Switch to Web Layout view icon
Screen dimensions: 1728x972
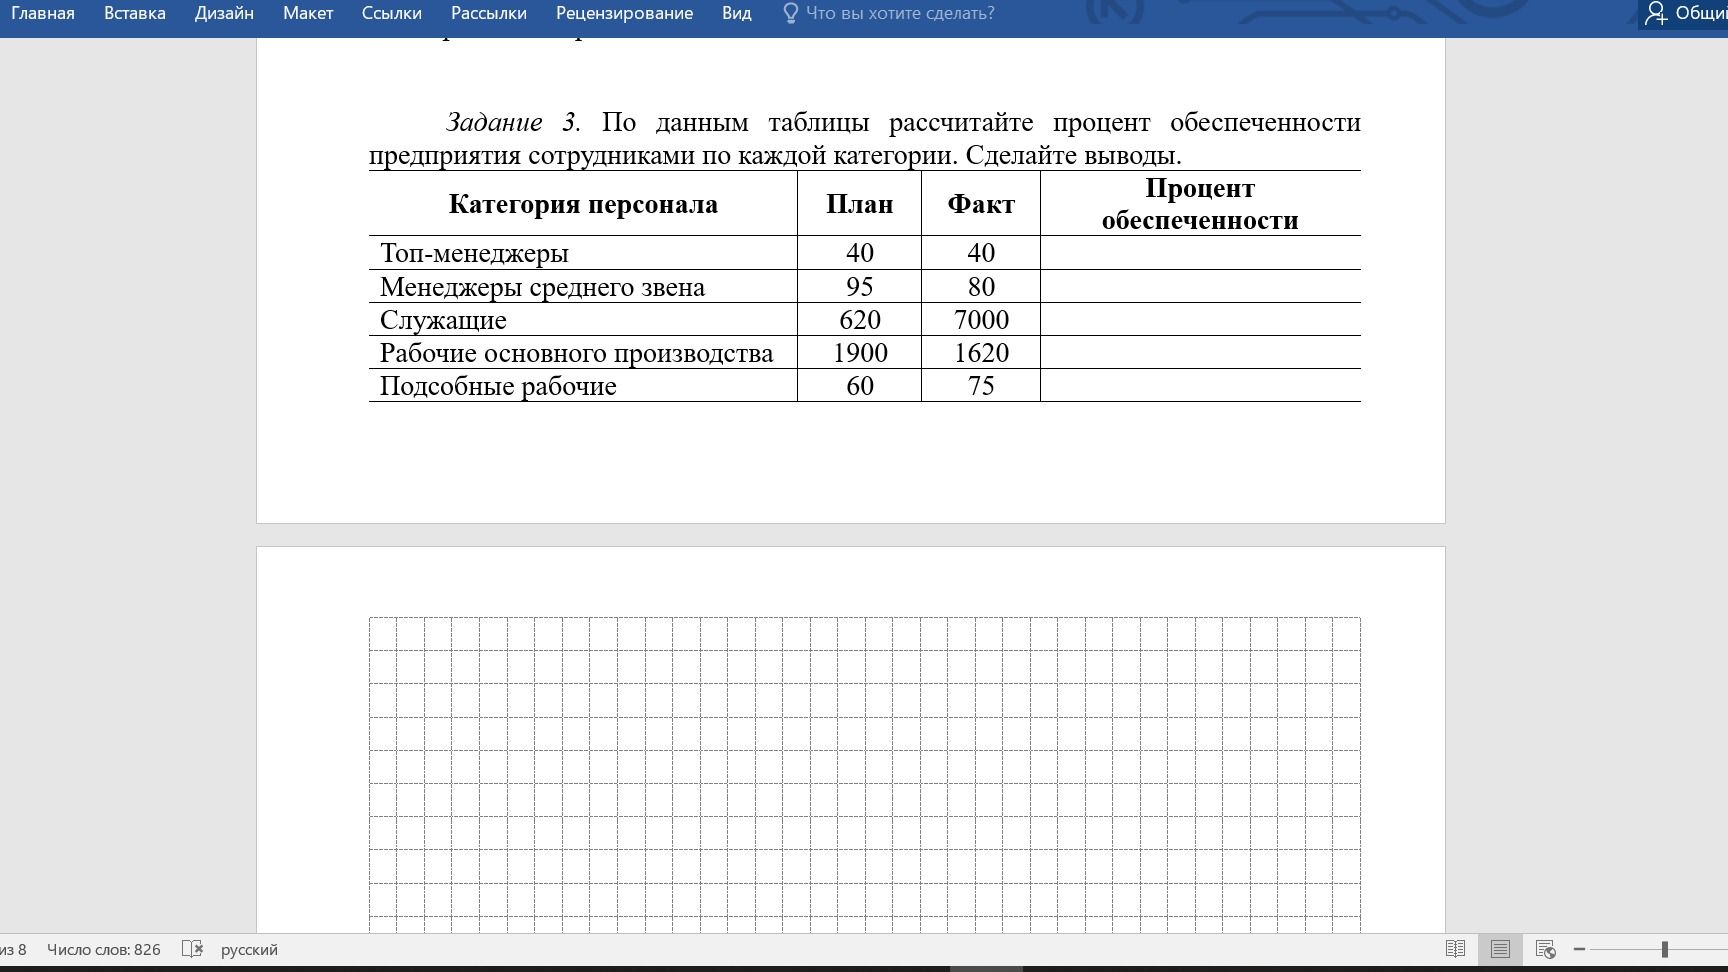pyautogui.click(x=1545, y=950)
